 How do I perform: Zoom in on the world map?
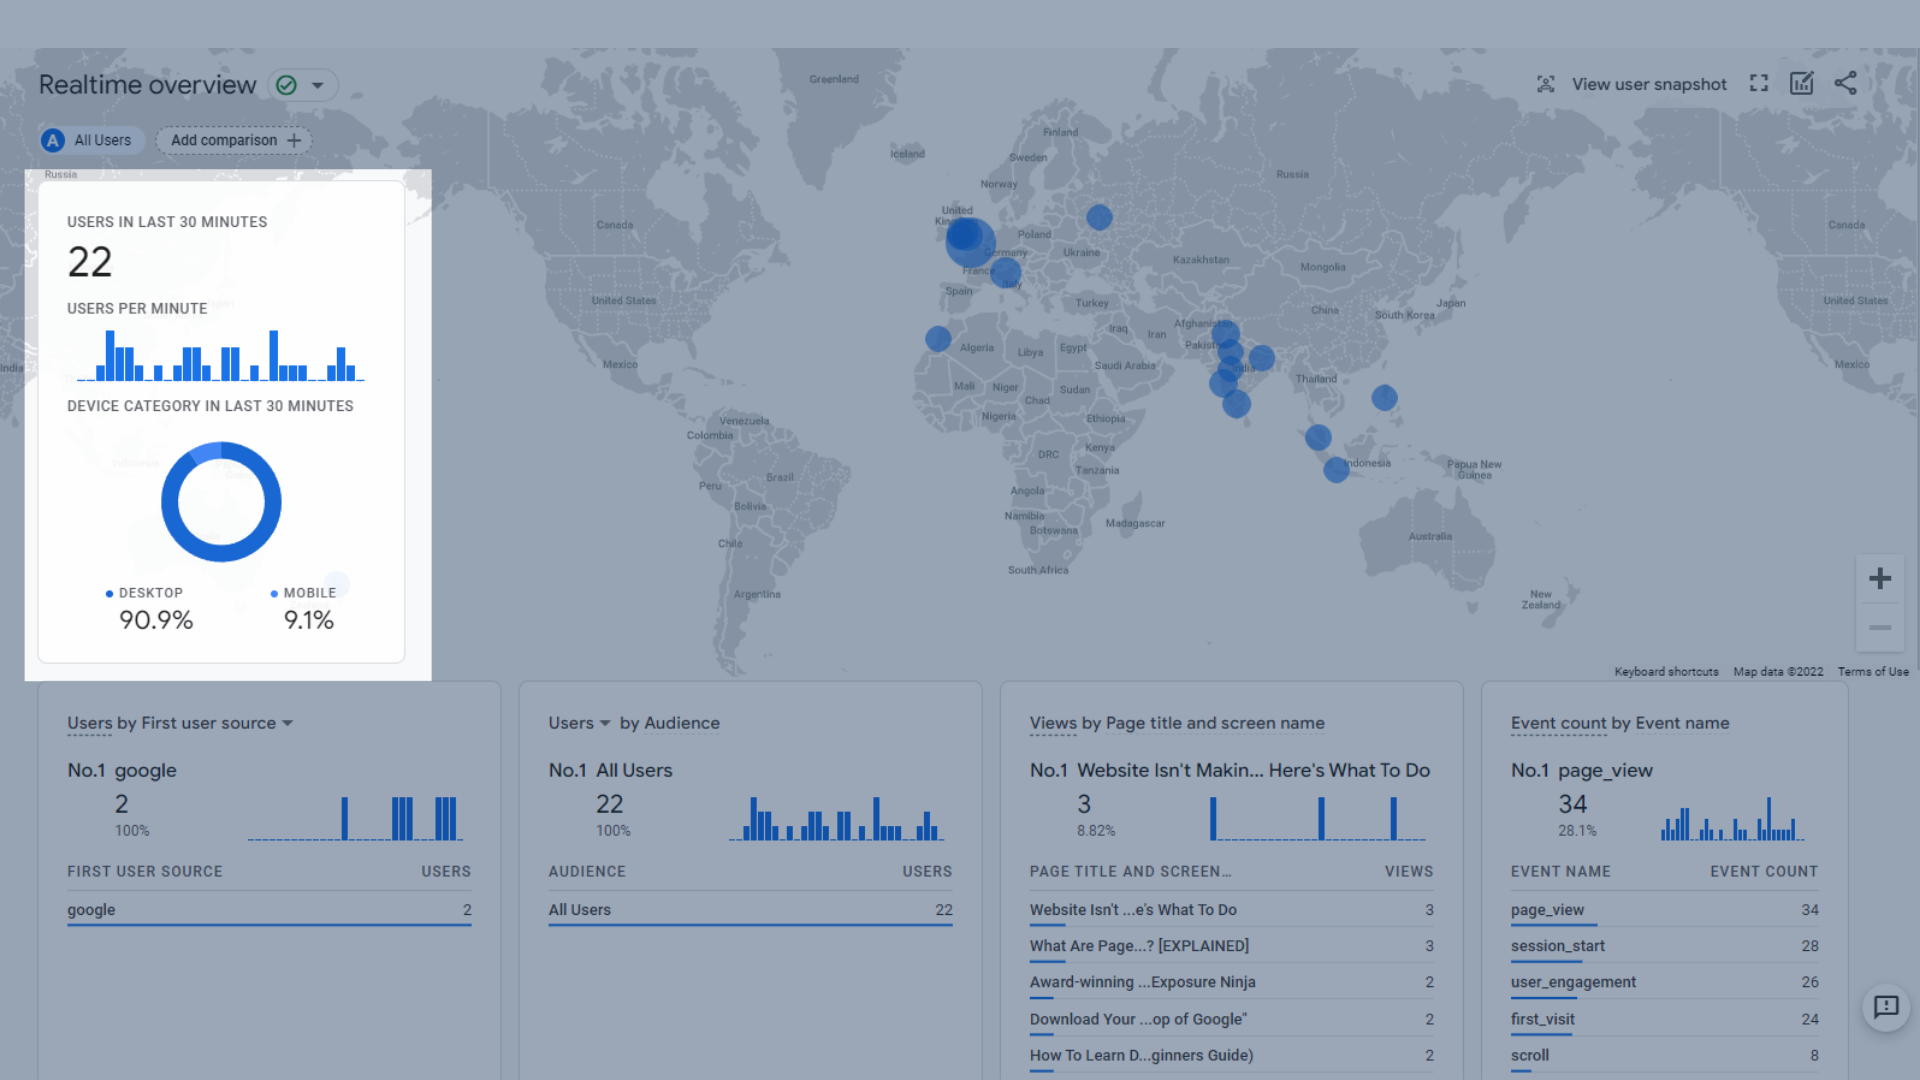tap(1880, 579)
